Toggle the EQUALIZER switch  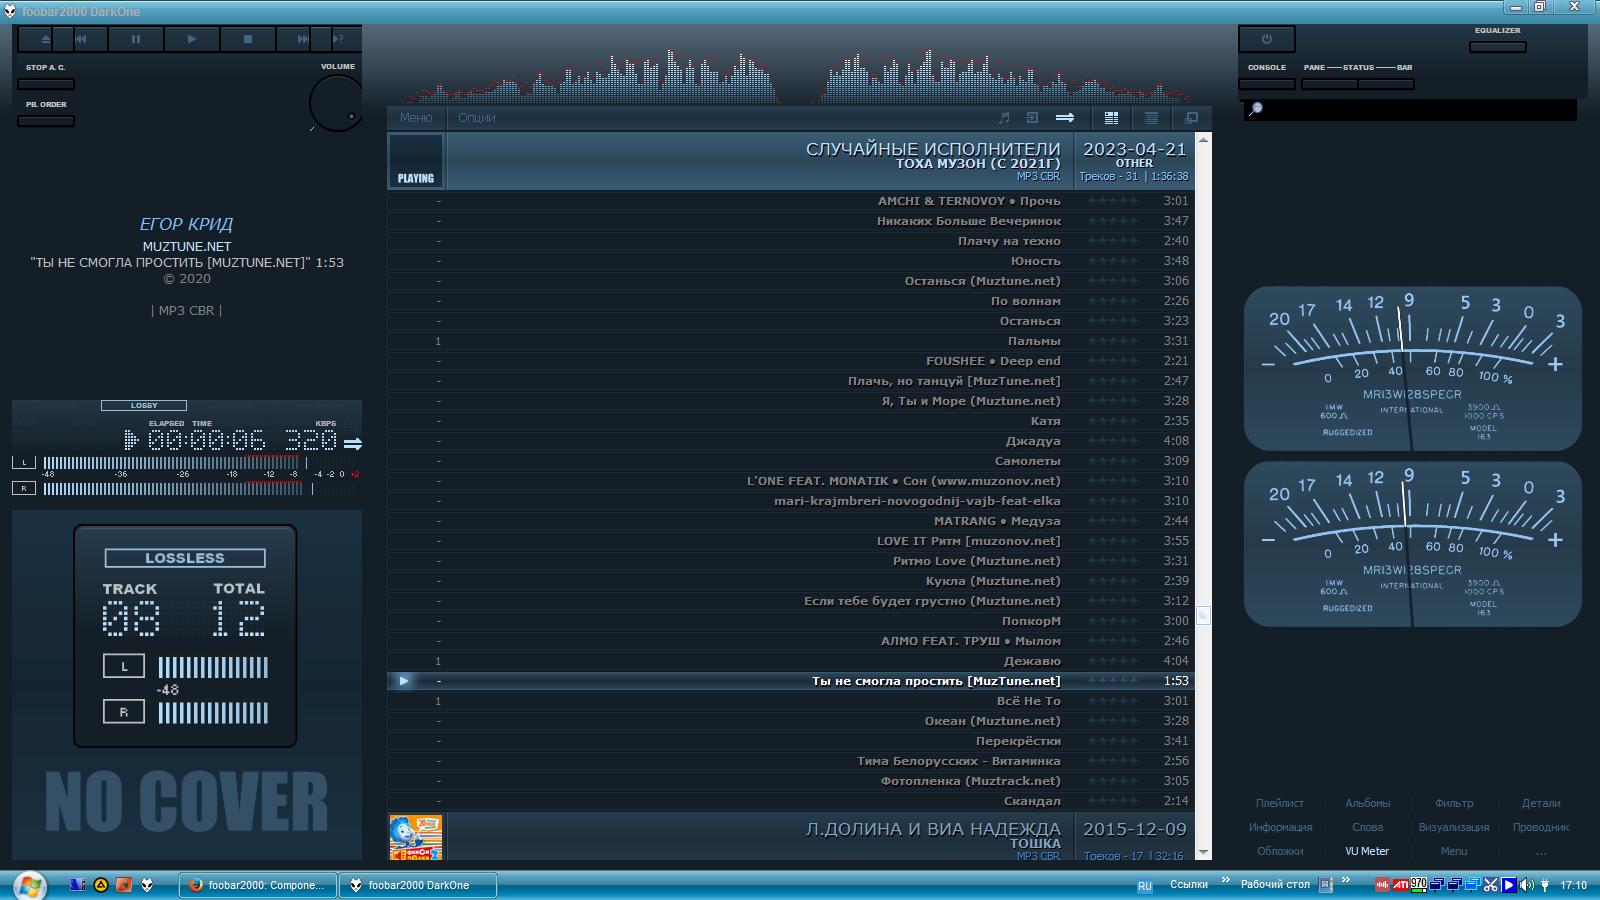pyautogui.click(x=1497, y=46)
